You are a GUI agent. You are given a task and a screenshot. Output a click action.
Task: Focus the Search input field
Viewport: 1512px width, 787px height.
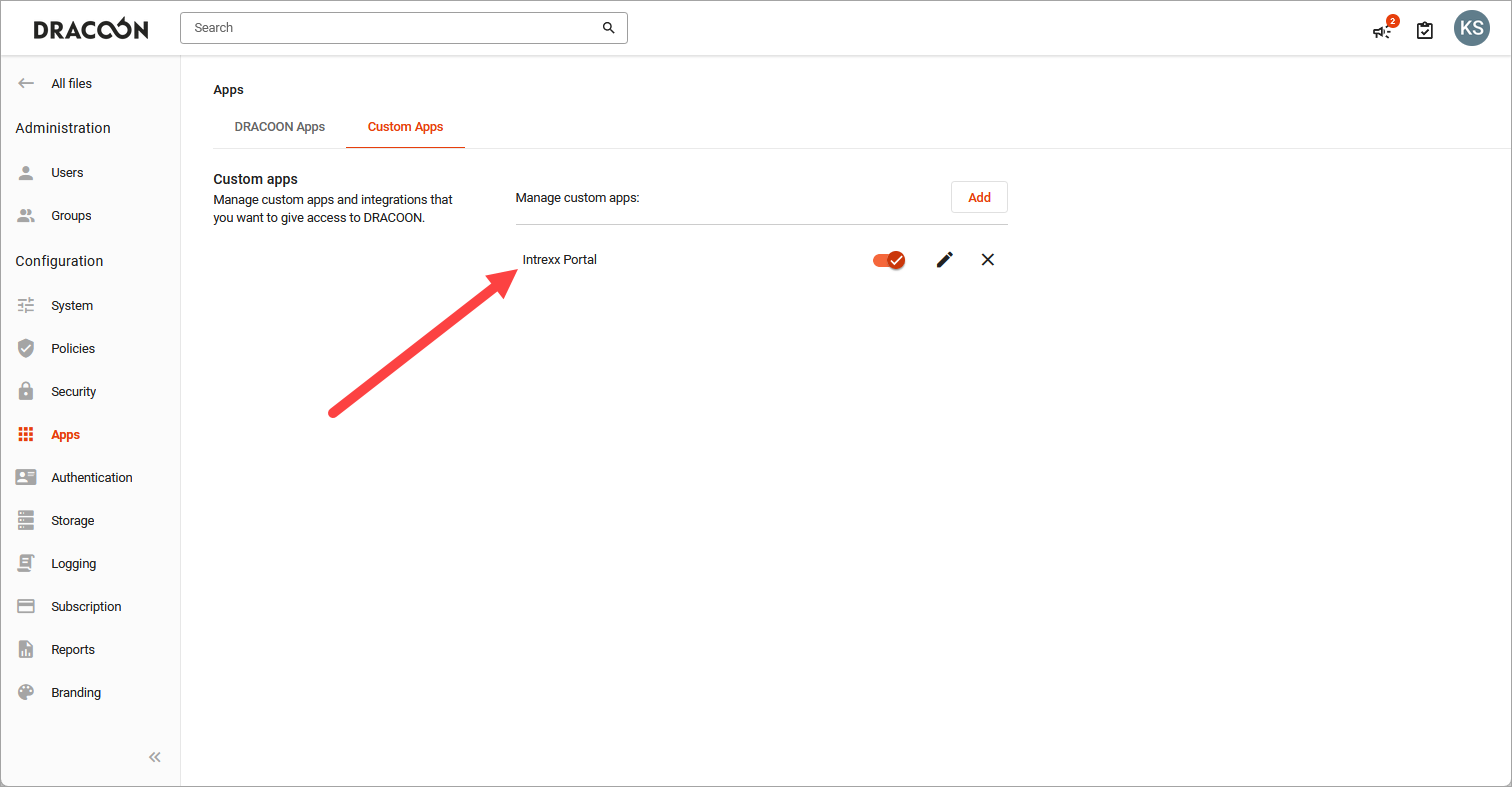390,28
